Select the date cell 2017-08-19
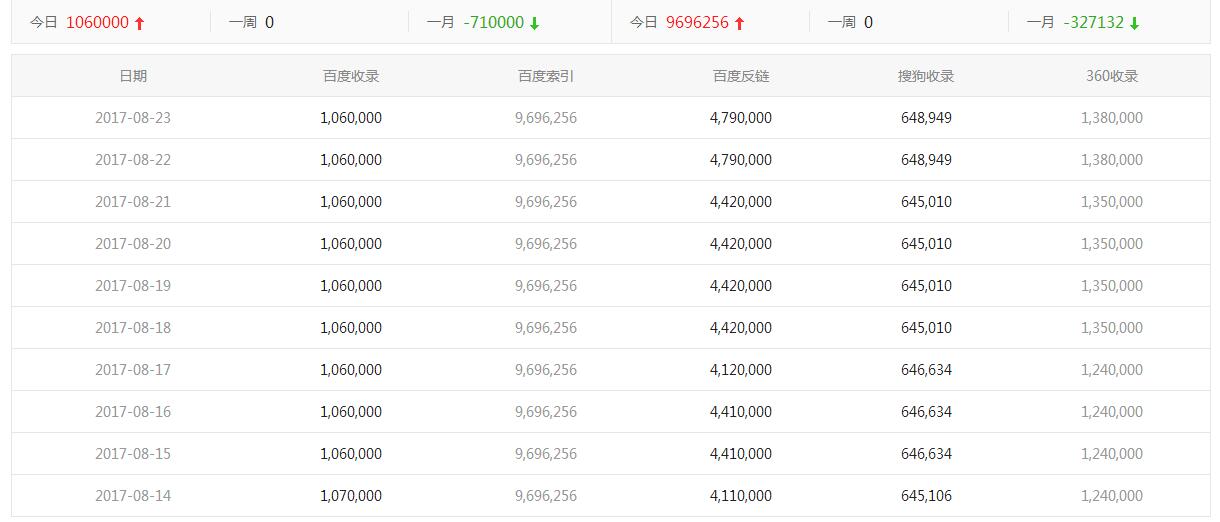The height and width of the screenshot is (522, 1220). tap(133, 286)
